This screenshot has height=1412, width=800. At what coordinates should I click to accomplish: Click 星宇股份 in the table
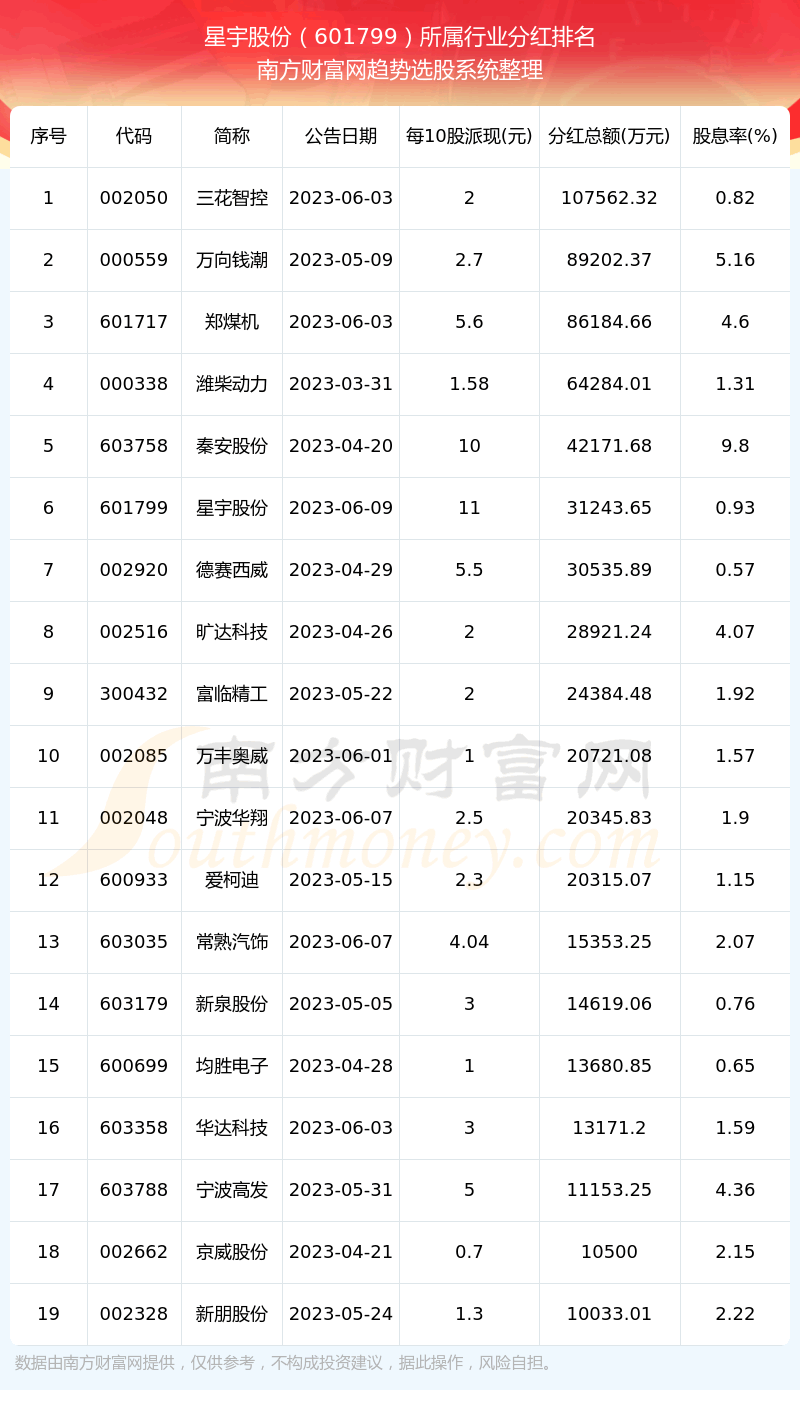(232, 508)
